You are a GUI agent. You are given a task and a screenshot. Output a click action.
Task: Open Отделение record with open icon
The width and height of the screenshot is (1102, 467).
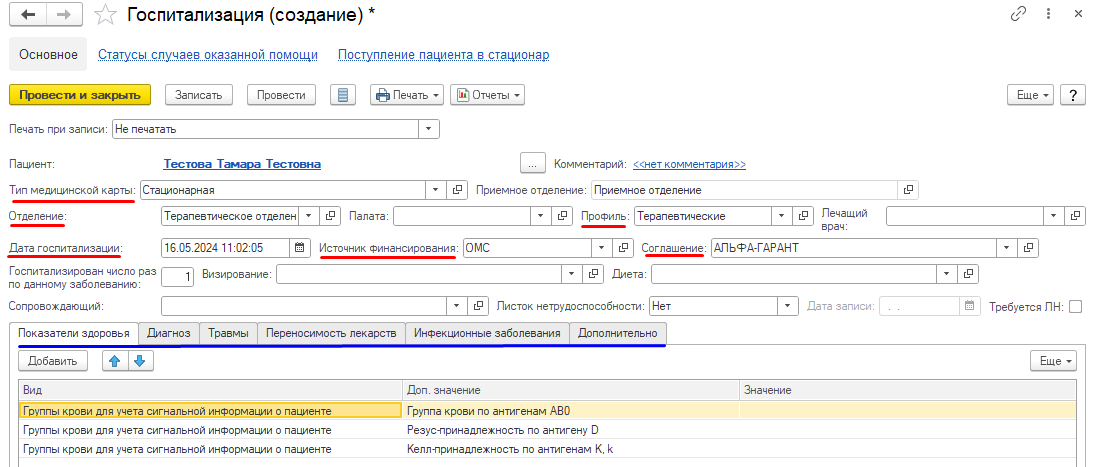click(330, 216)
